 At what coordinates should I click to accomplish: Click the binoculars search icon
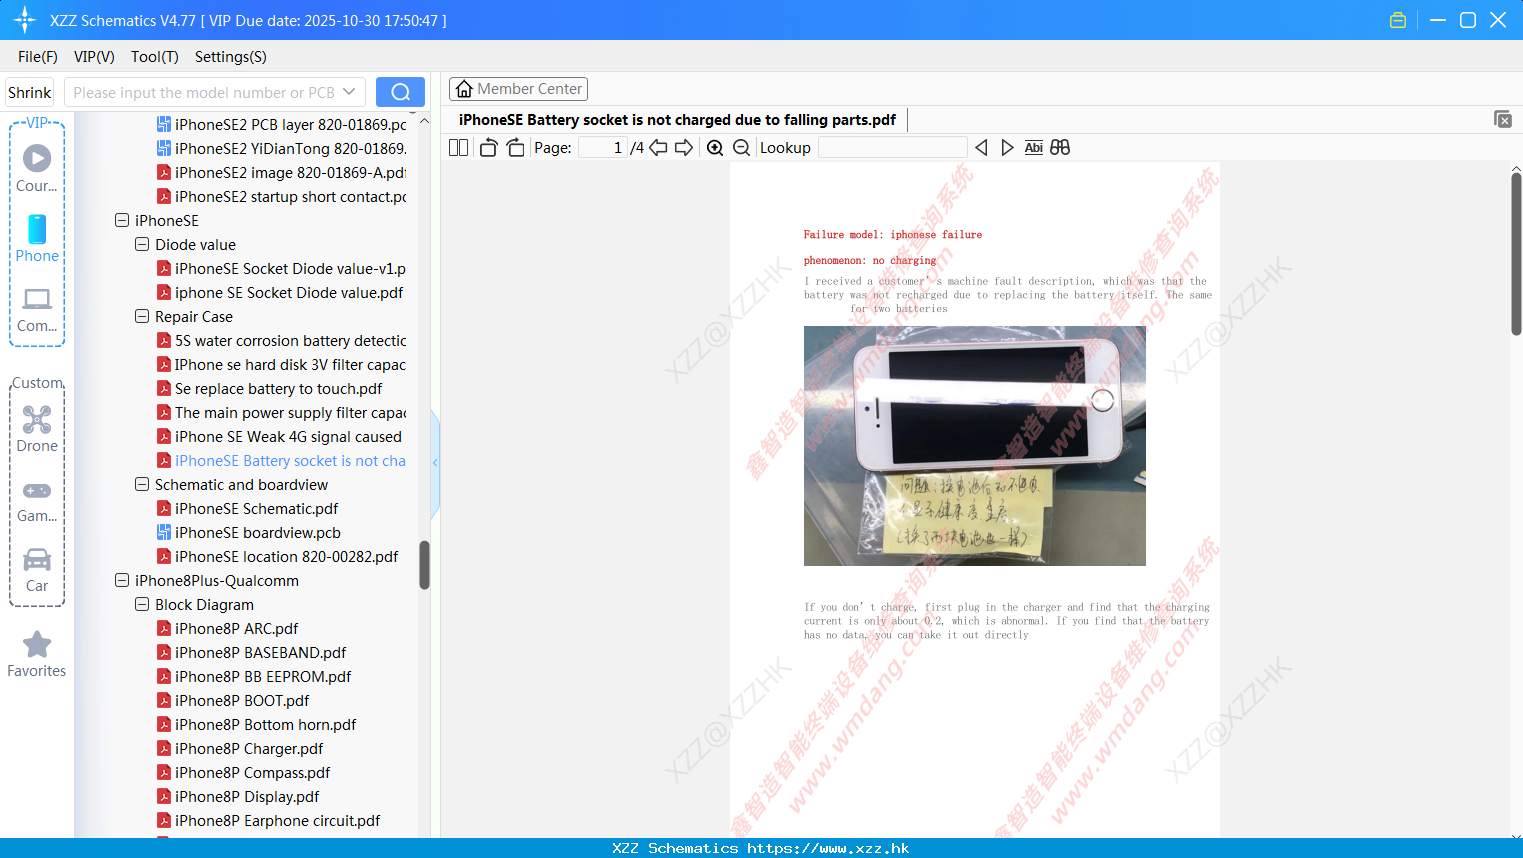click(1060, 148)
